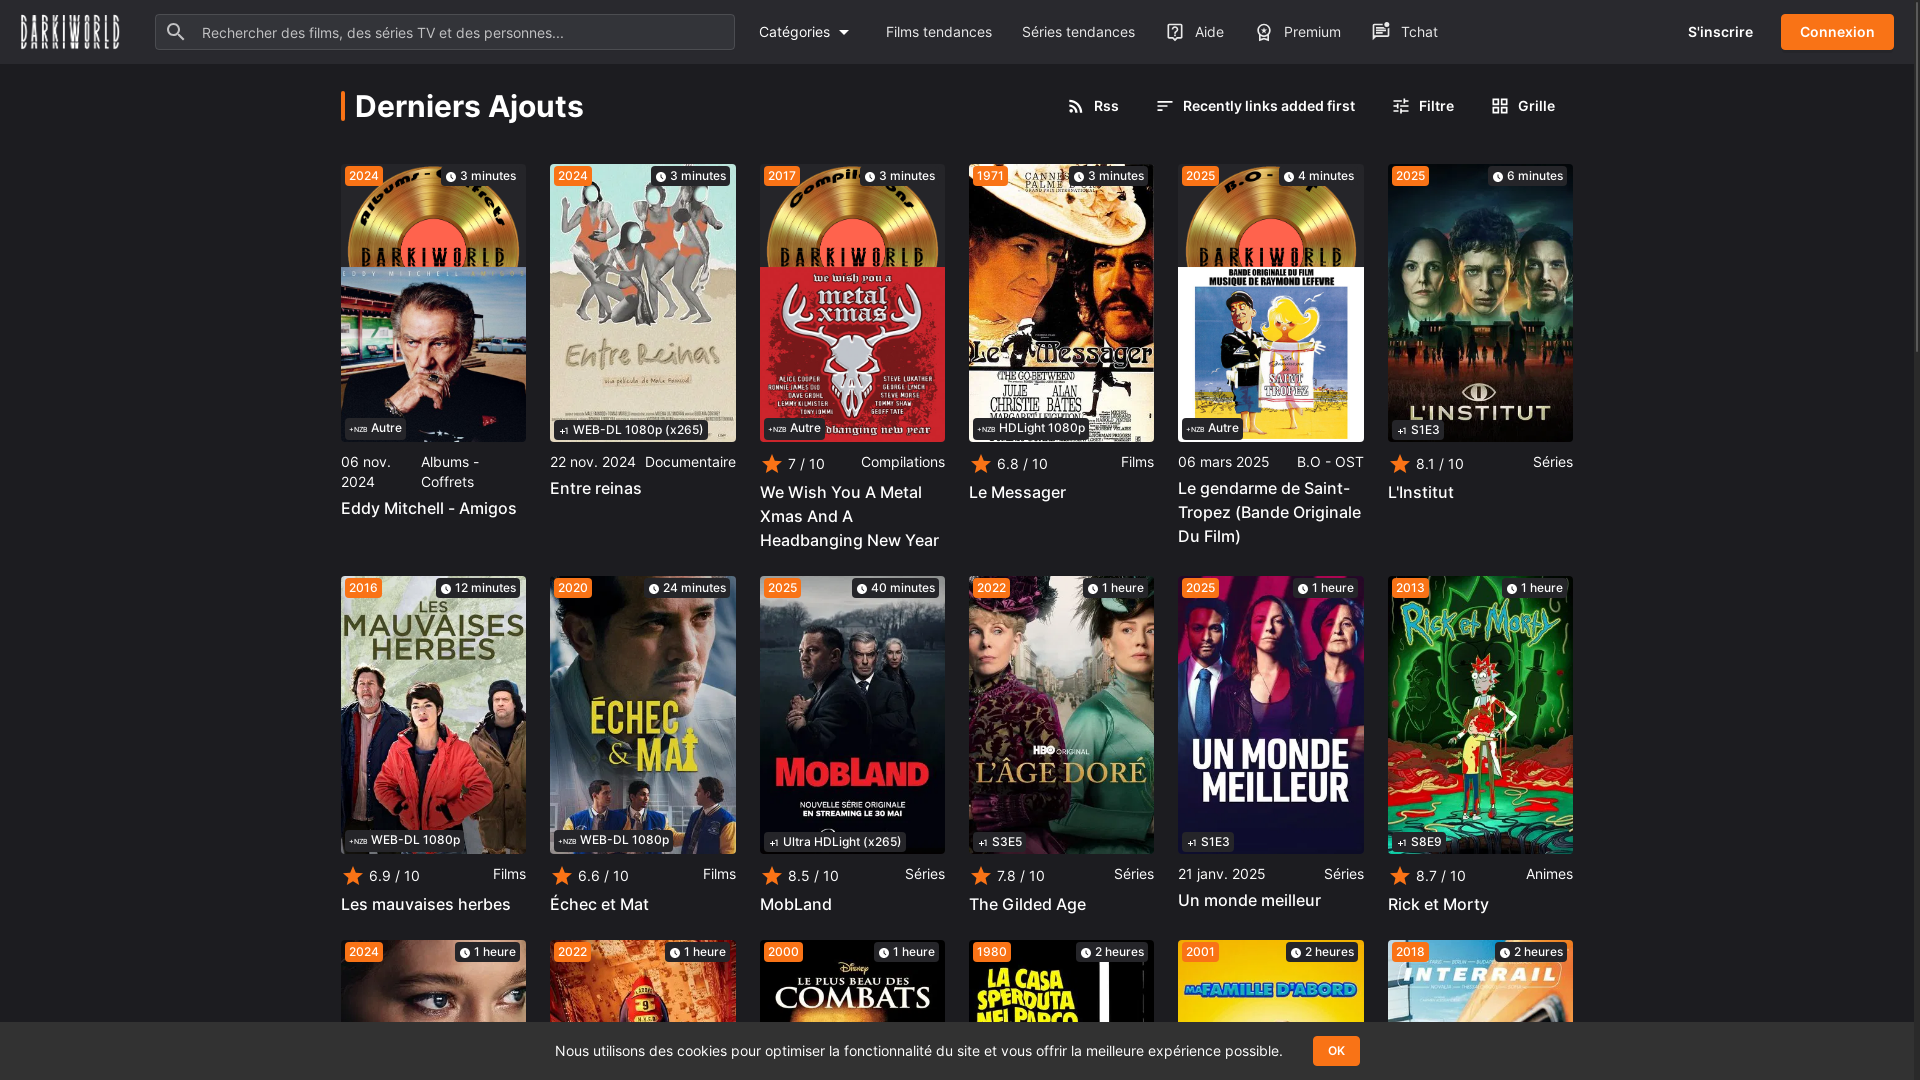Viewport: 1920px width, 1080px height.
Task: Click Le gendarme de Saint-Tropez title
Action: (1269, 512)
